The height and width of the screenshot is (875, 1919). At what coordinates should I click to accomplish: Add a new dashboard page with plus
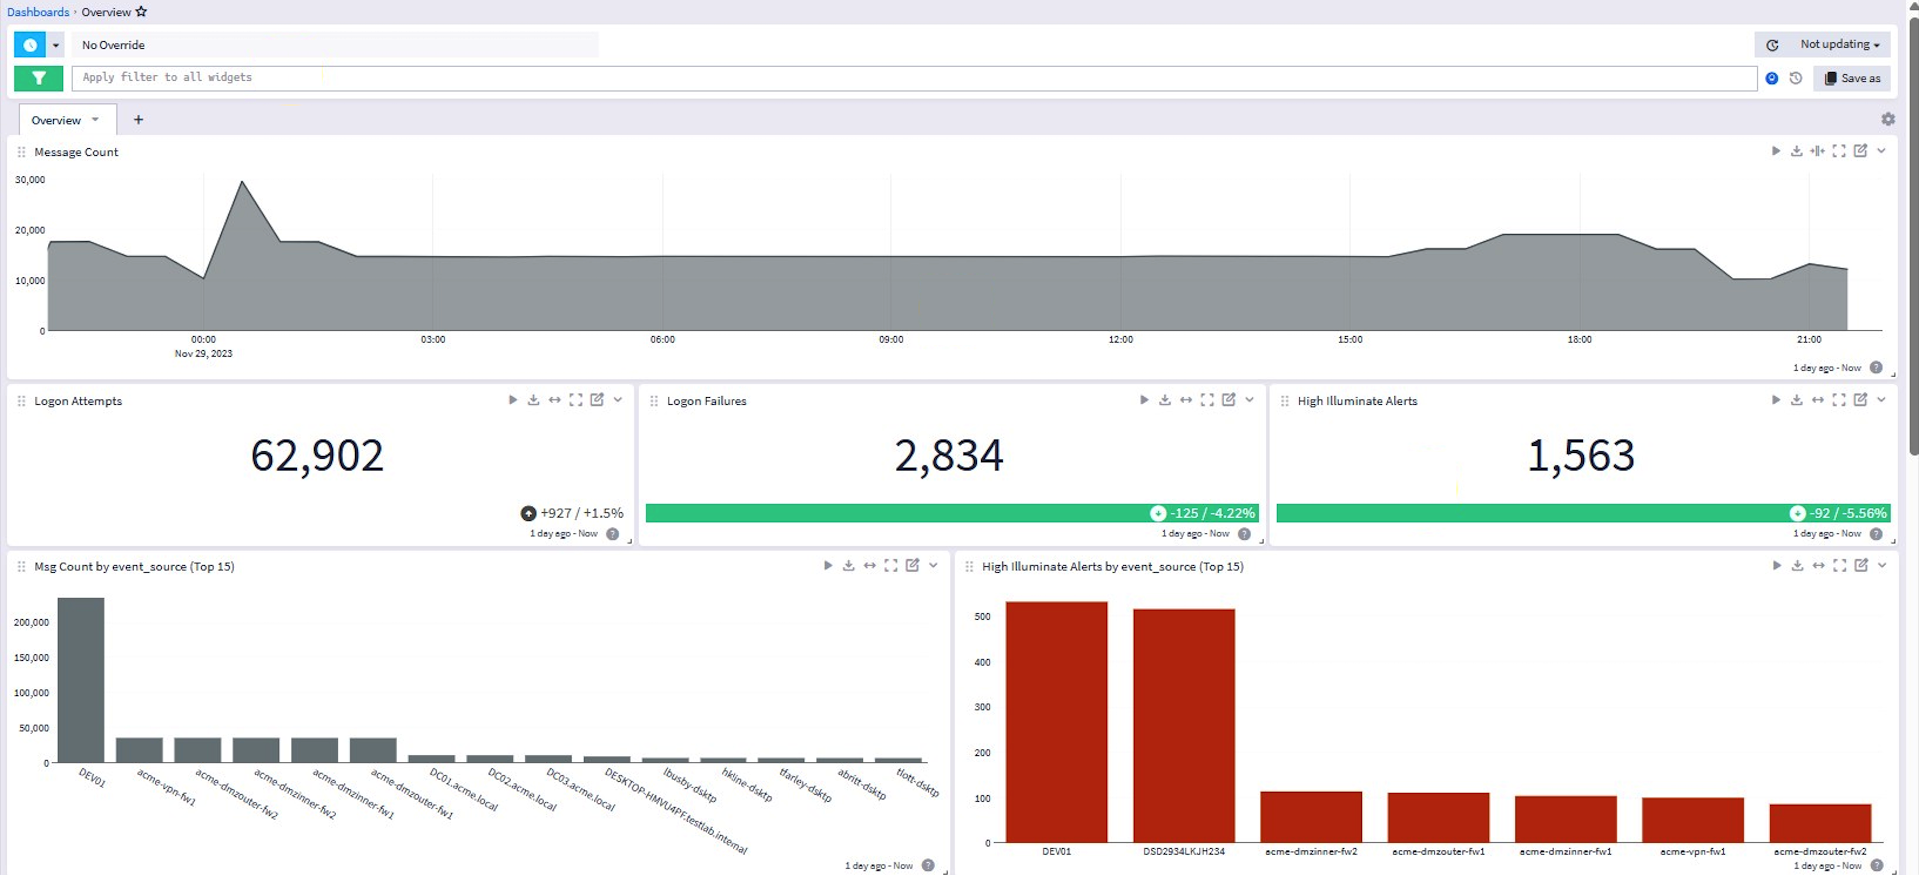(x=138, y=120)
